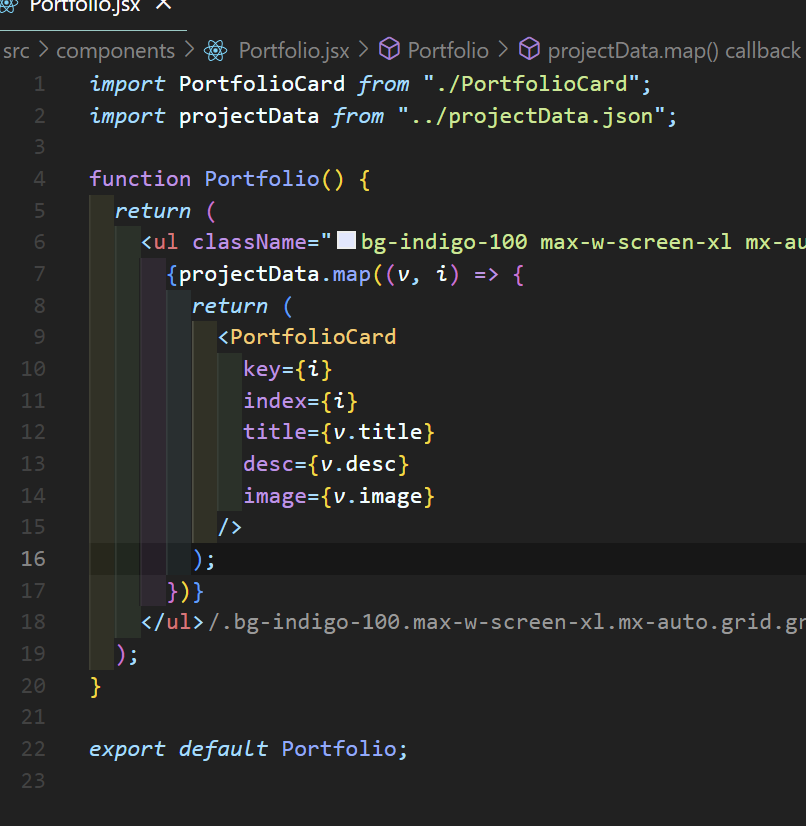Open the Portfolio.jsx breadcrumb item
This screenshot has width=806, height=826.
[x=294, y=51]
